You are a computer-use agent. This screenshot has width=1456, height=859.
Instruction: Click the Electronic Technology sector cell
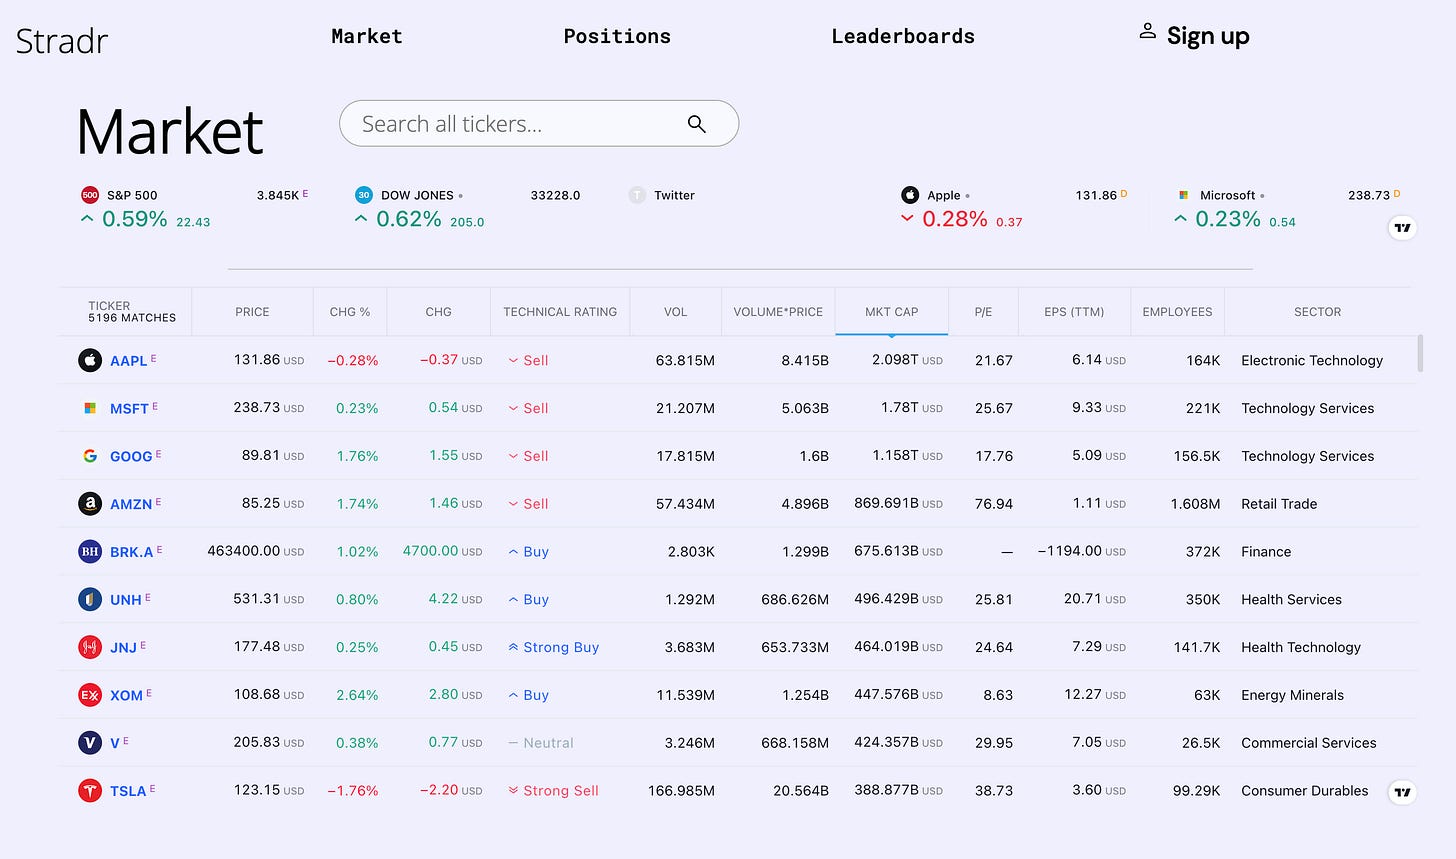pyautogui.click(x=1312, y=360)
